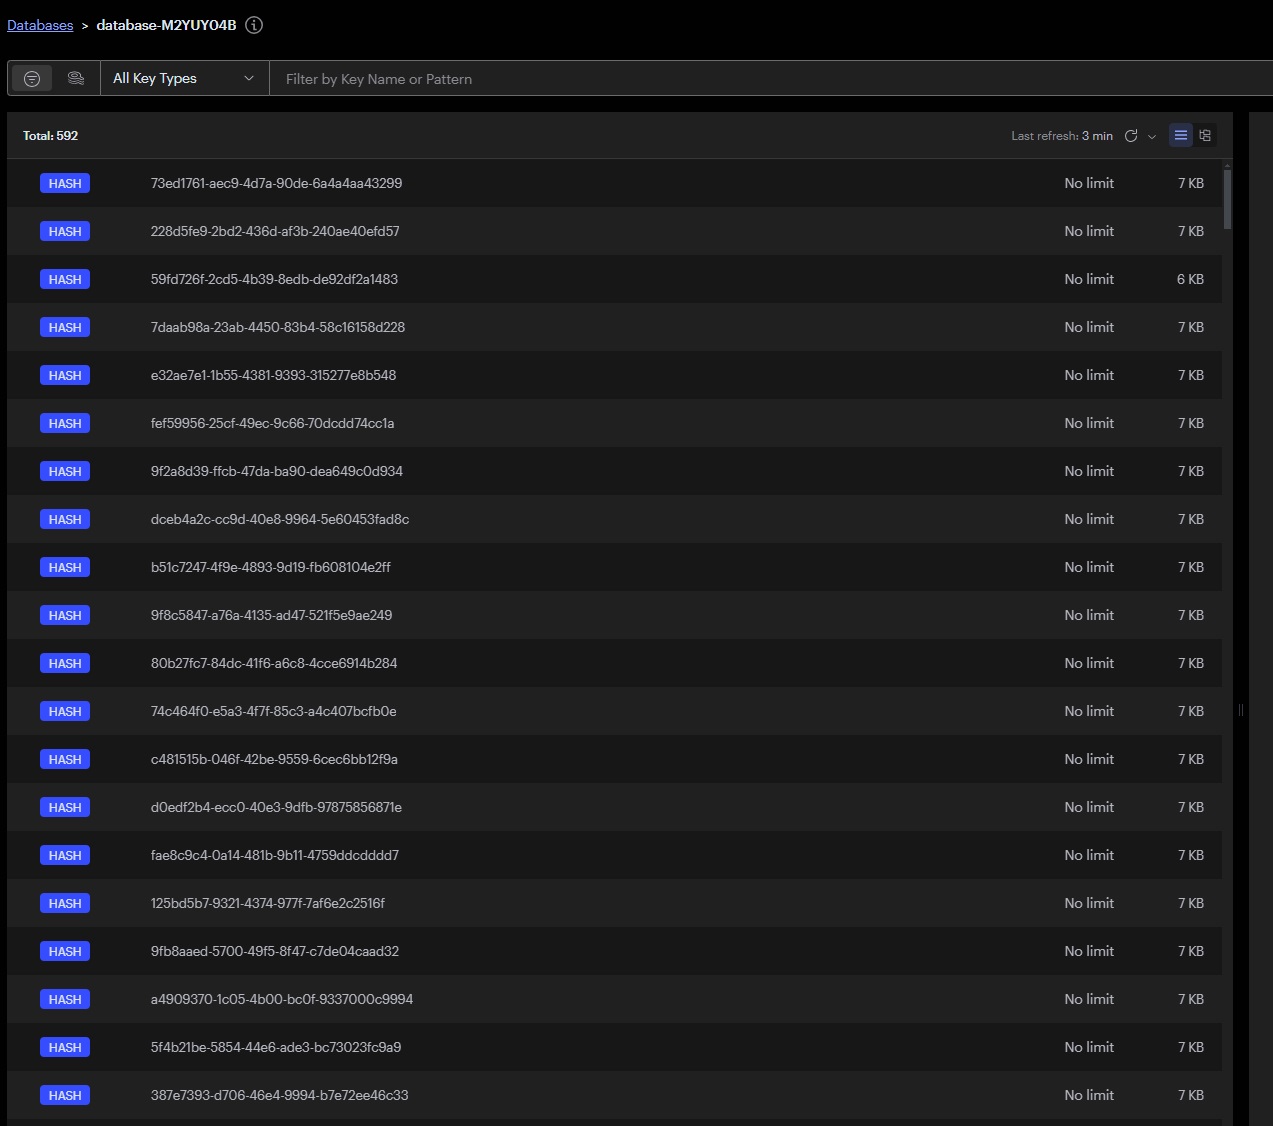Image resolution: width=1273 pixels, height=1126 pixels.
Task: Click the HASH badge beside key 59fd726f
Action: [64, 279]
